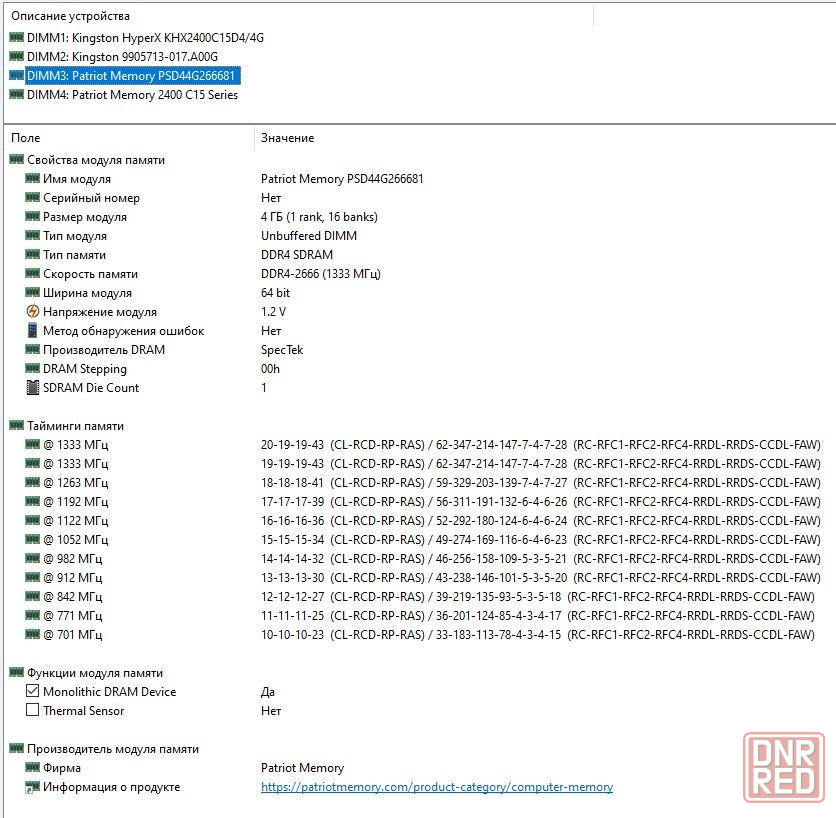Viewport: 836px width, 818px height.
Task: Click icon of the 982 МГц timing row
Action: tap(33, 558)
